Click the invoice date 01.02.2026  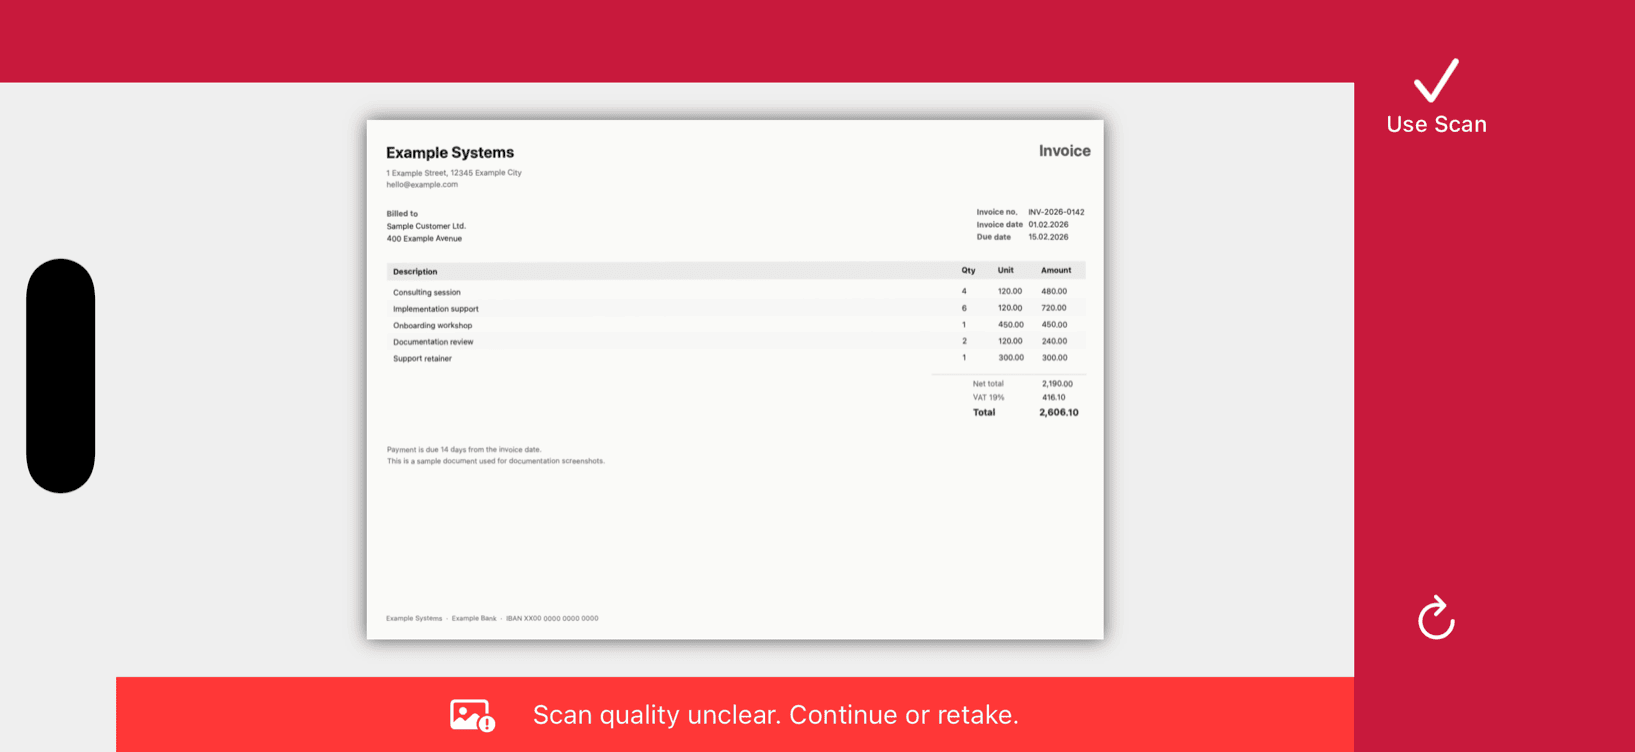[x=1048, y=225]
